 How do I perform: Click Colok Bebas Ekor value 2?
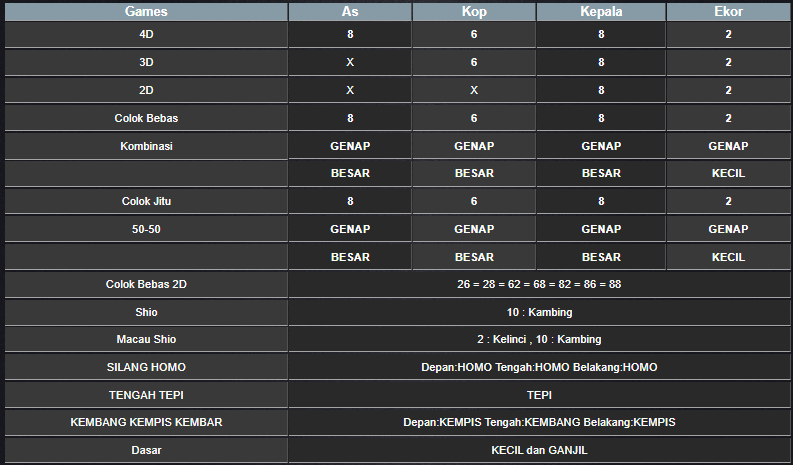coord(728,118)
